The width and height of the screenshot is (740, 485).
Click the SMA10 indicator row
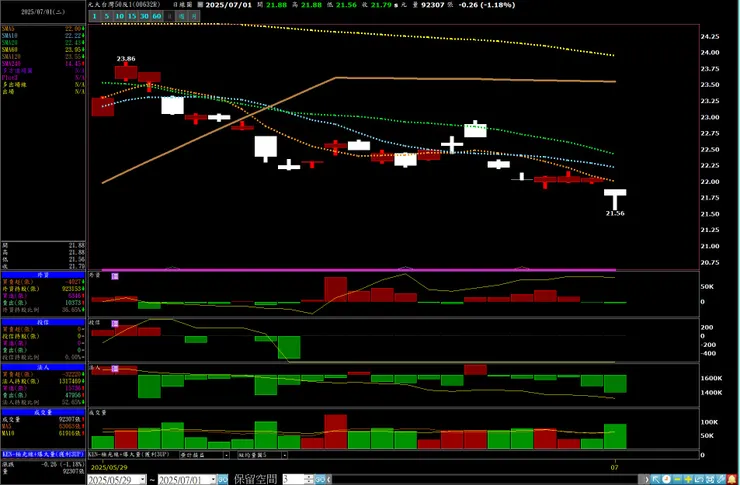pos(43,36)
